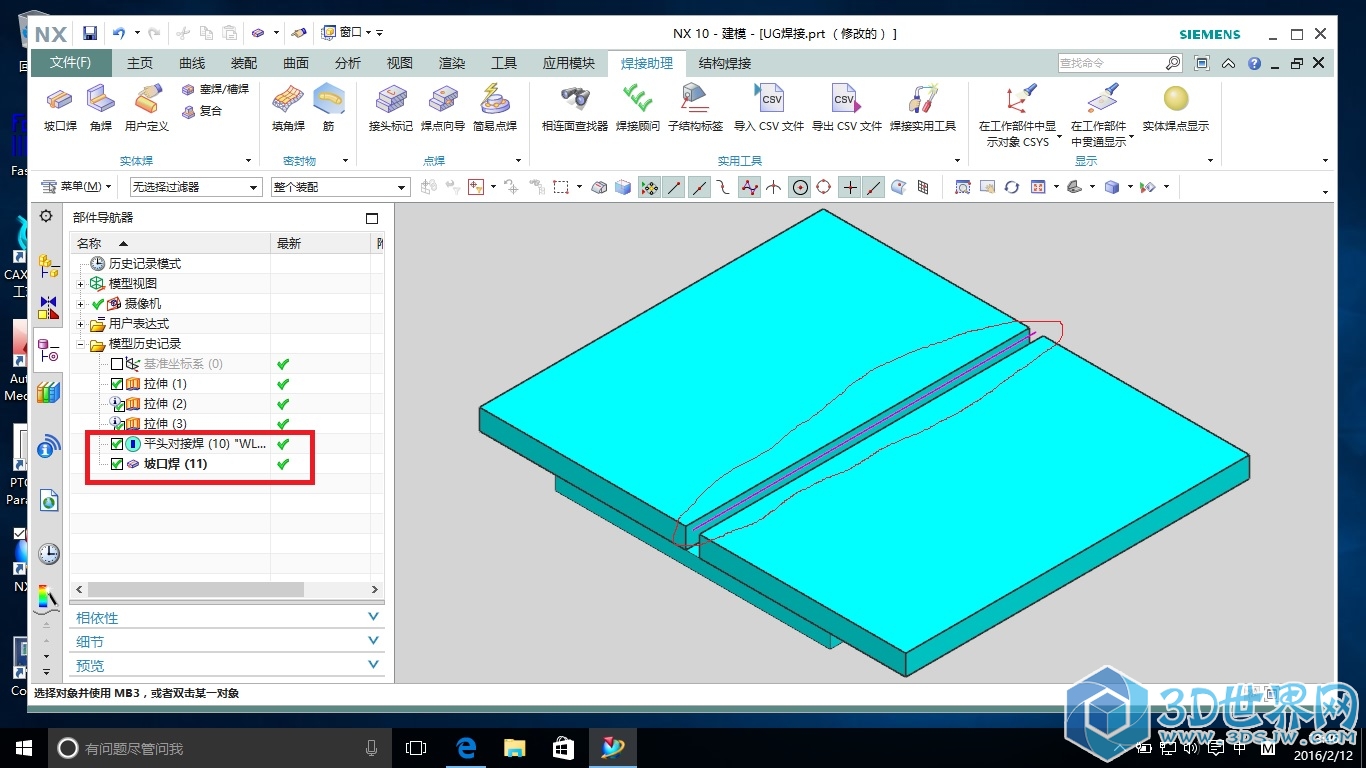Image resolution: width=1366 pixels, height=768 pixels.
Task: Open the 整个装配 scope dropdown
Action: point(341,187)
